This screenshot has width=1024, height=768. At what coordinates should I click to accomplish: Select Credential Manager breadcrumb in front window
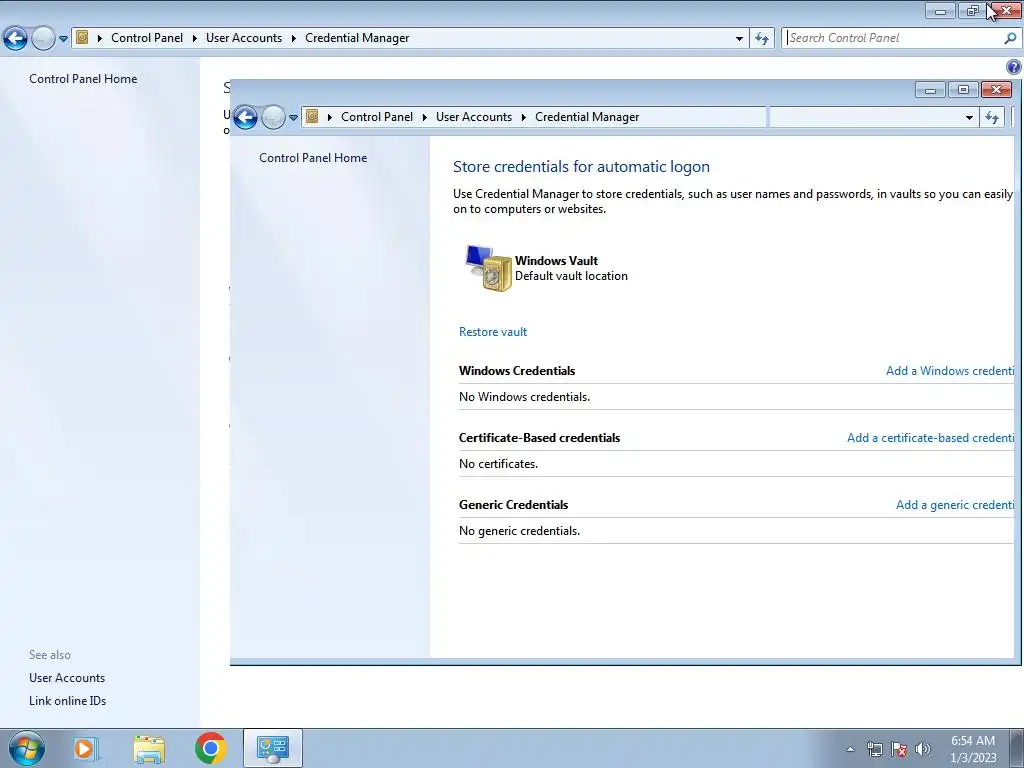pyautogui.click(x=587, y=117)
